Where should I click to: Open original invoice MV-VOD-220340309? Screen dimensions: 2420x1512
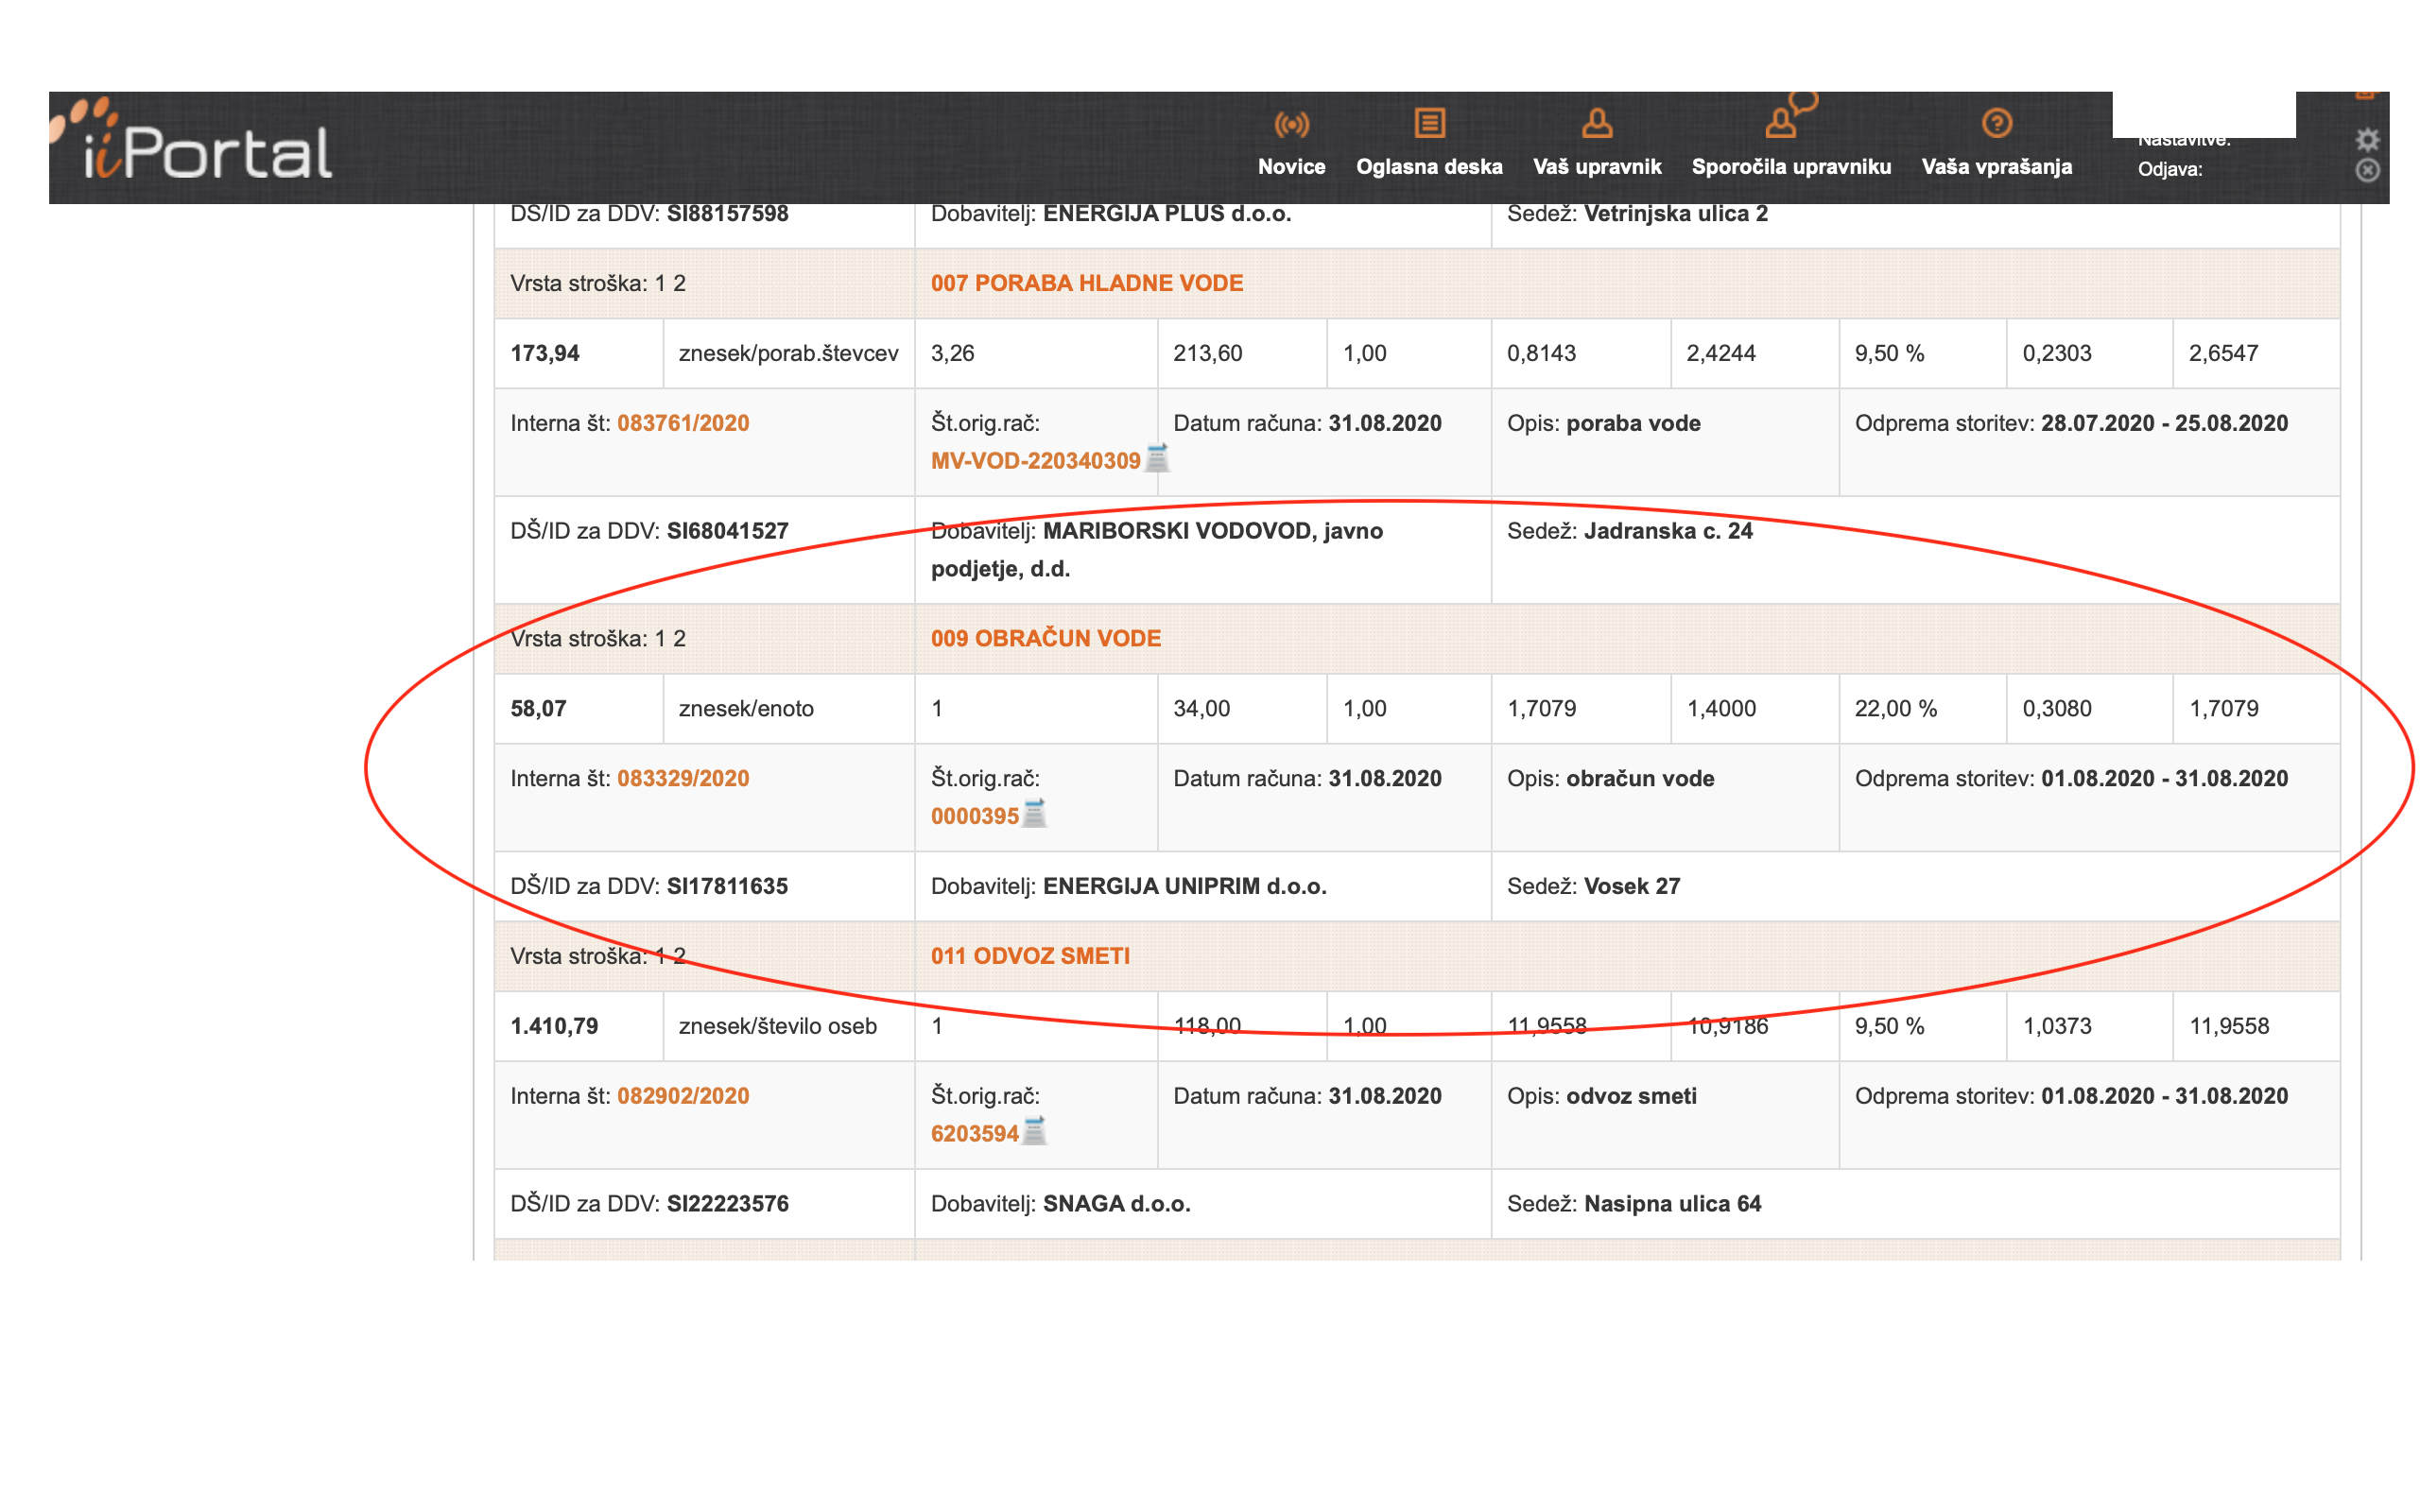[1035, 461]
